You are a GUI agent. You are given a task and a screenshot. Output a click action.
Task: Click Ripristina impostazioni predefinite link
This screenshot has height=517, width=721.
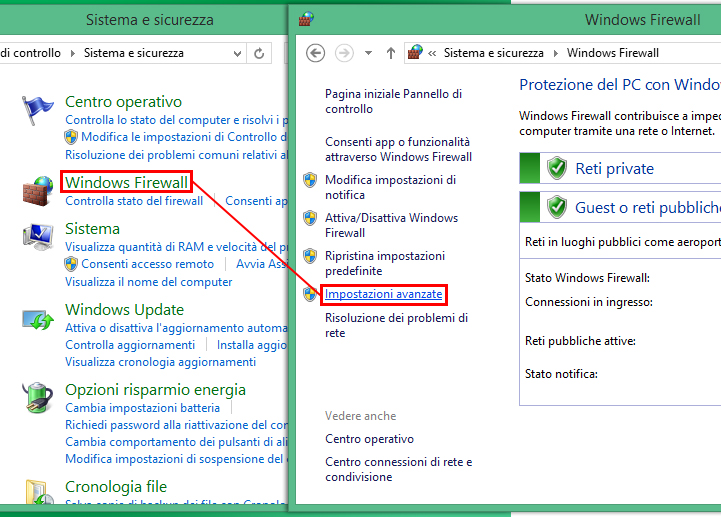pos(385,263)
